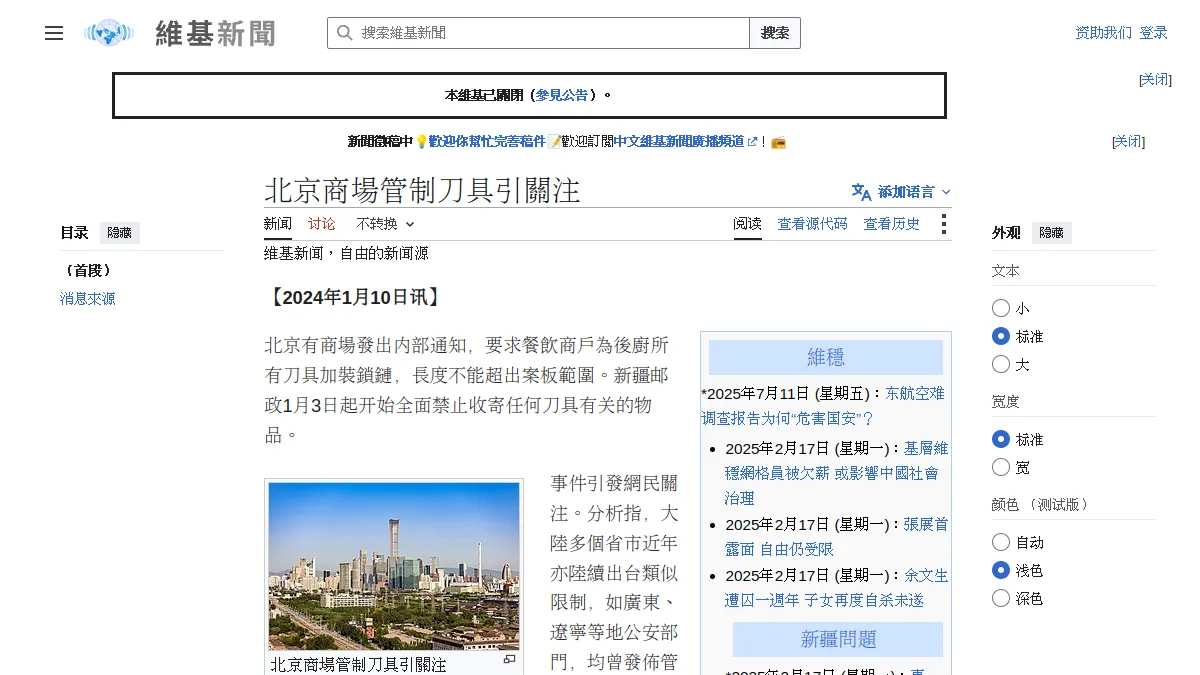Click the image caption 北京商場管制刀具引關注

pyautogui.click(x=359, y=664)
